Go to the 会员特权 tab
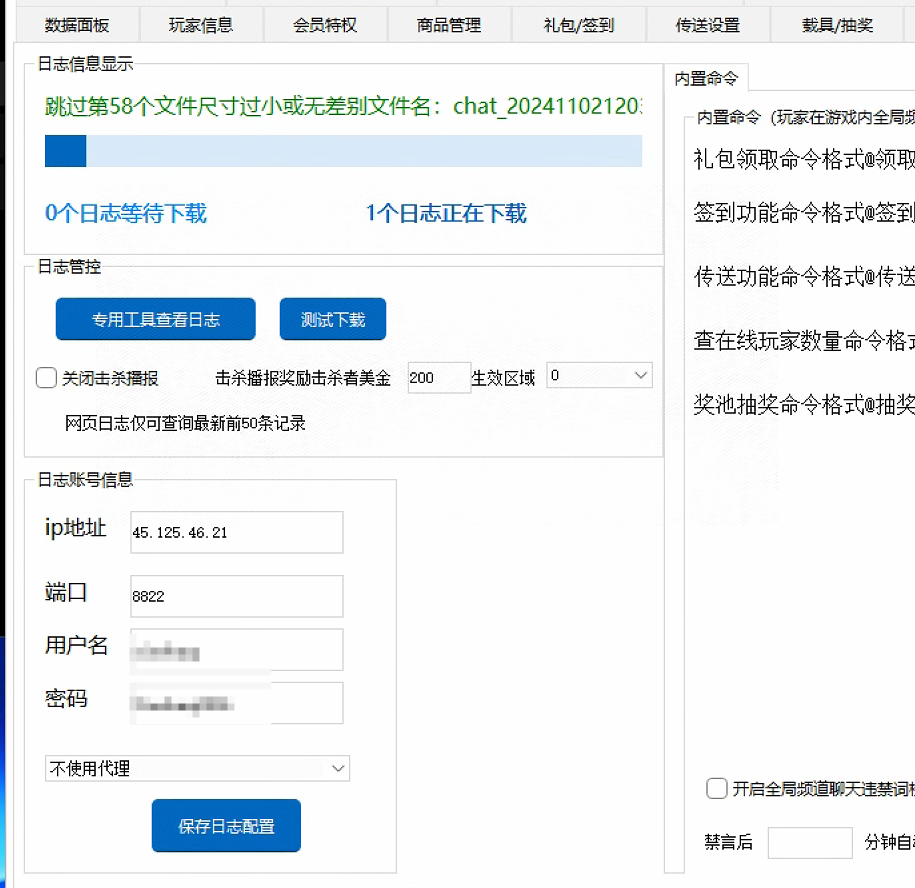This screenshot has height=888, width=915. 325,25
